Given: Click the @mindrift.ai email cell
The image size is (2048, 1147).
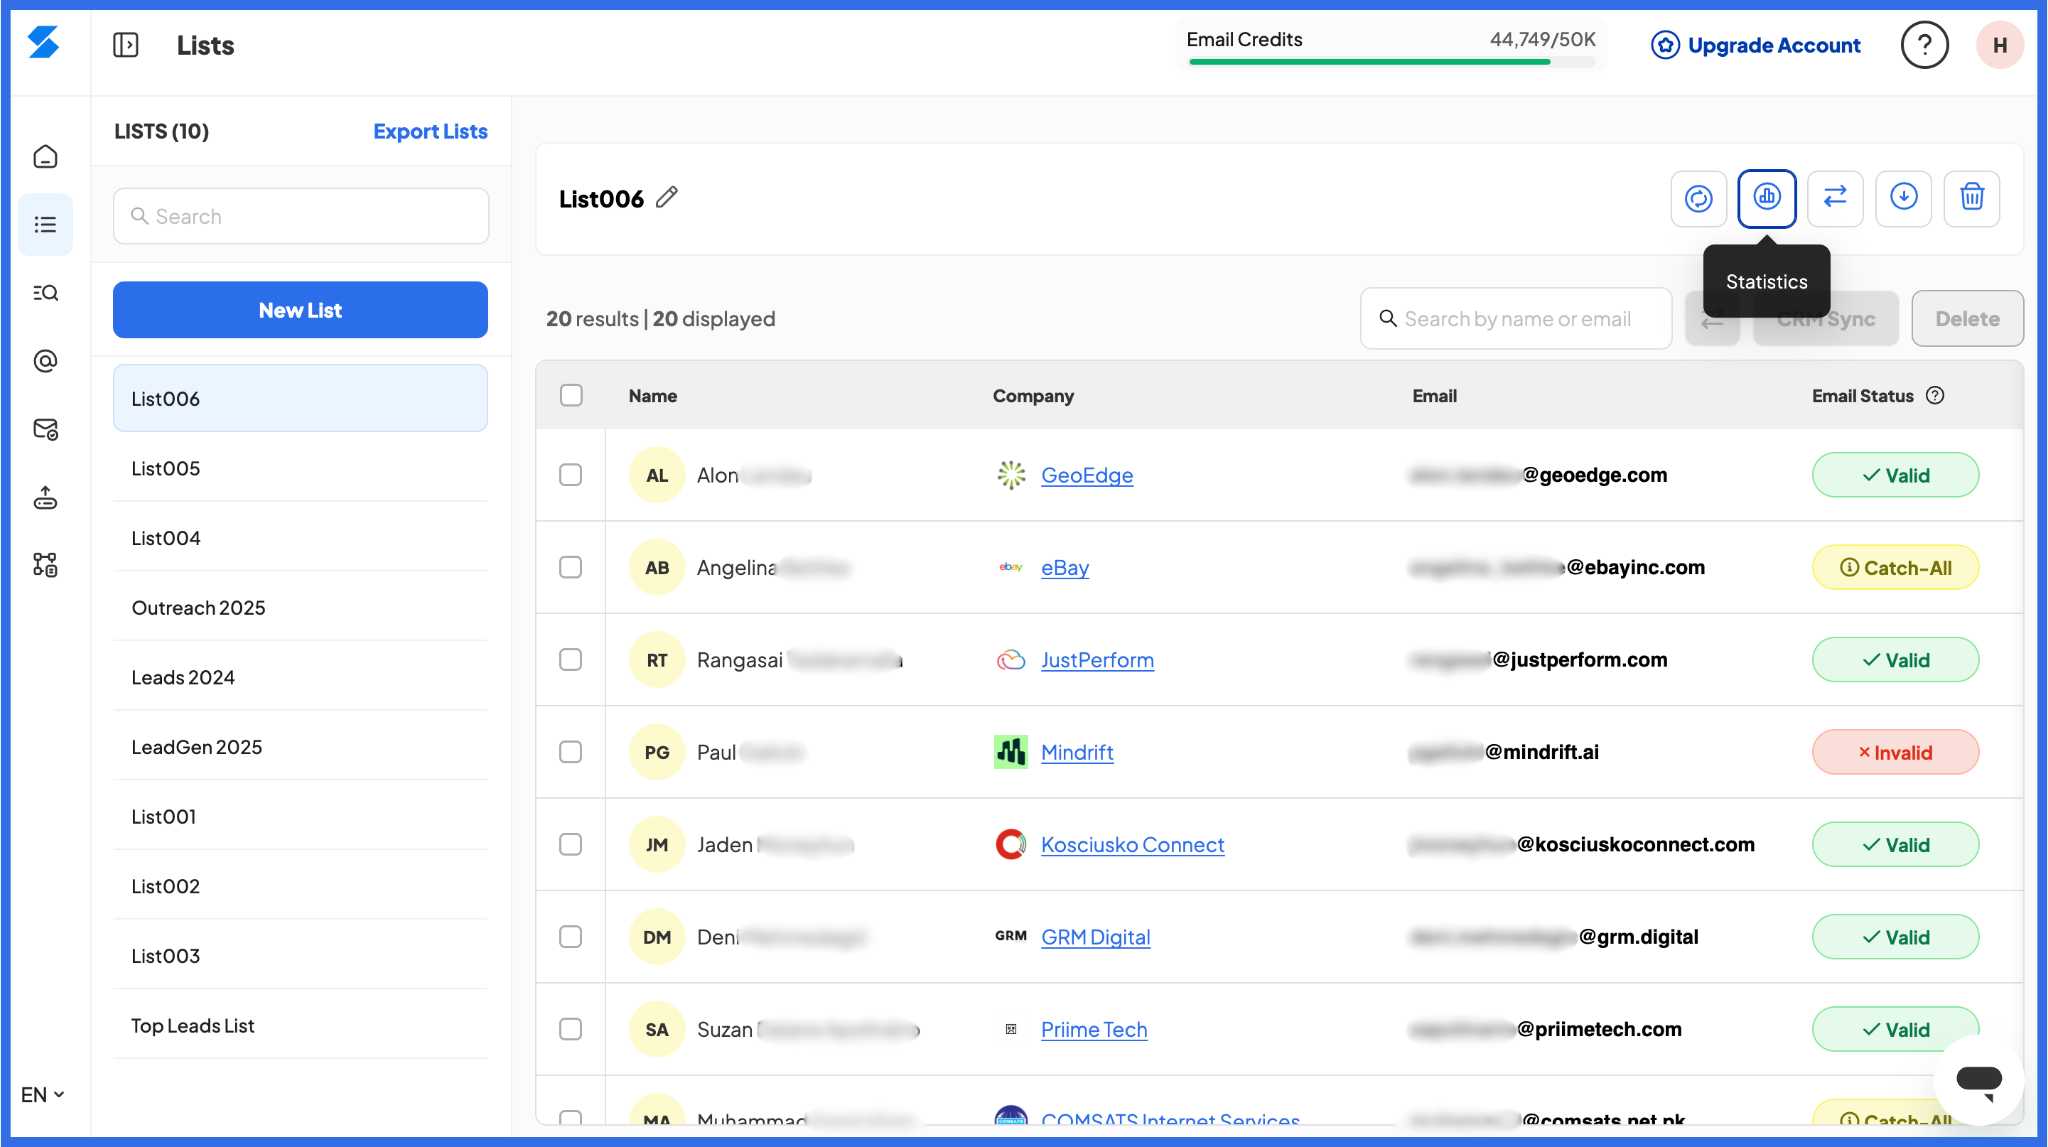Looking at the screenshot, I should (x=1503, y=752).
